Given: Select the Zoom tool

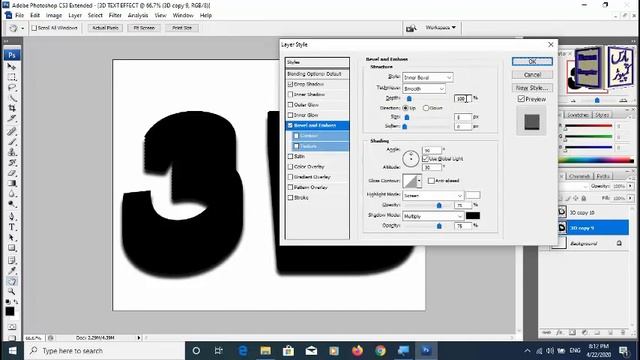Looking at the screenshot, I should (x=12, y=291).
